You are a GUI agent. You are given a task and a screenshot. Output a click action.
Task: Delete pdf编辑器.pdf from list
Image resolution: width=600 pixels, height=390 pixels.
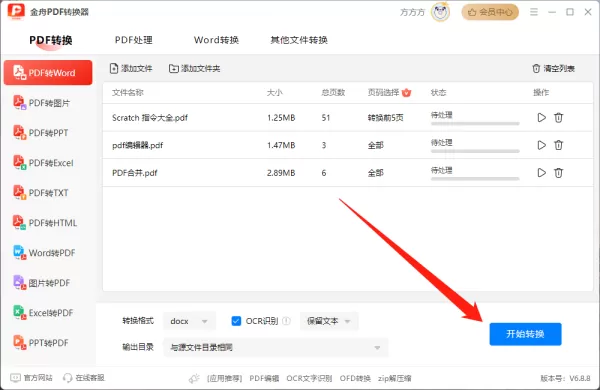[558, 145]
